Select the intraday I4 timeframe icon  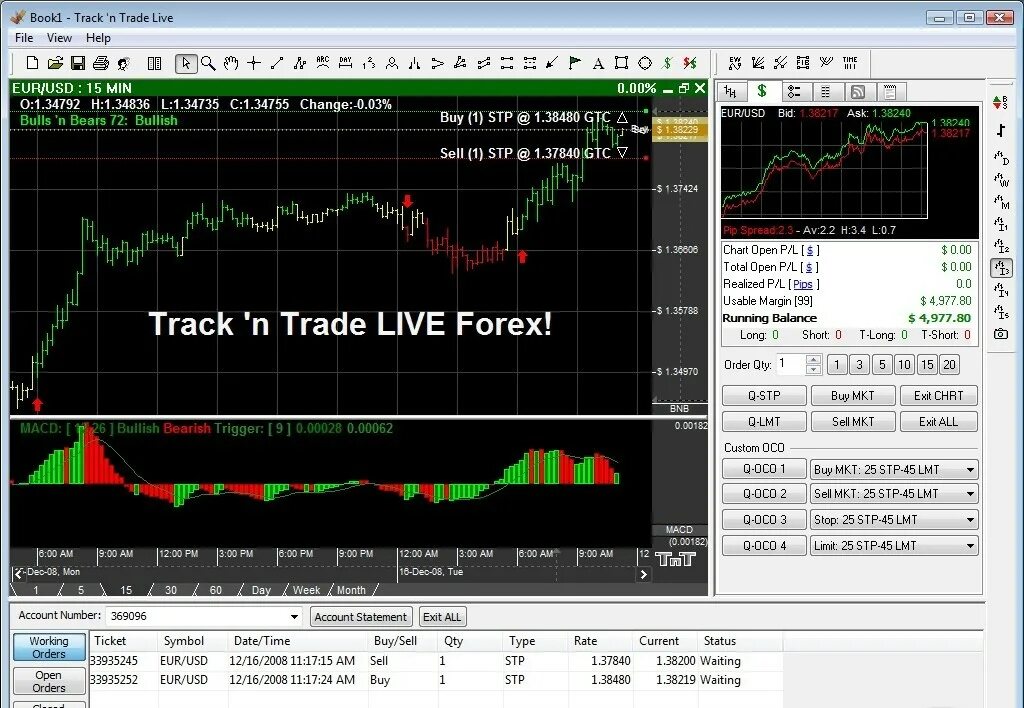tap(1000, 290)
